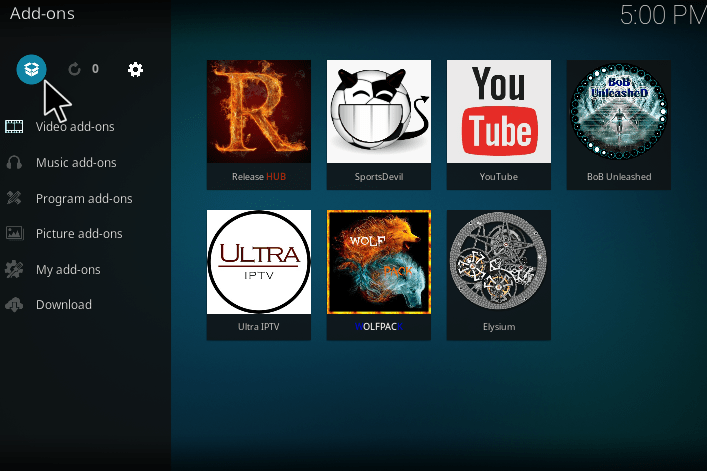Open add-on settings gear icon
Image resolution: width=707 pixels, height=471 pixels.
(x=135, y=69)
